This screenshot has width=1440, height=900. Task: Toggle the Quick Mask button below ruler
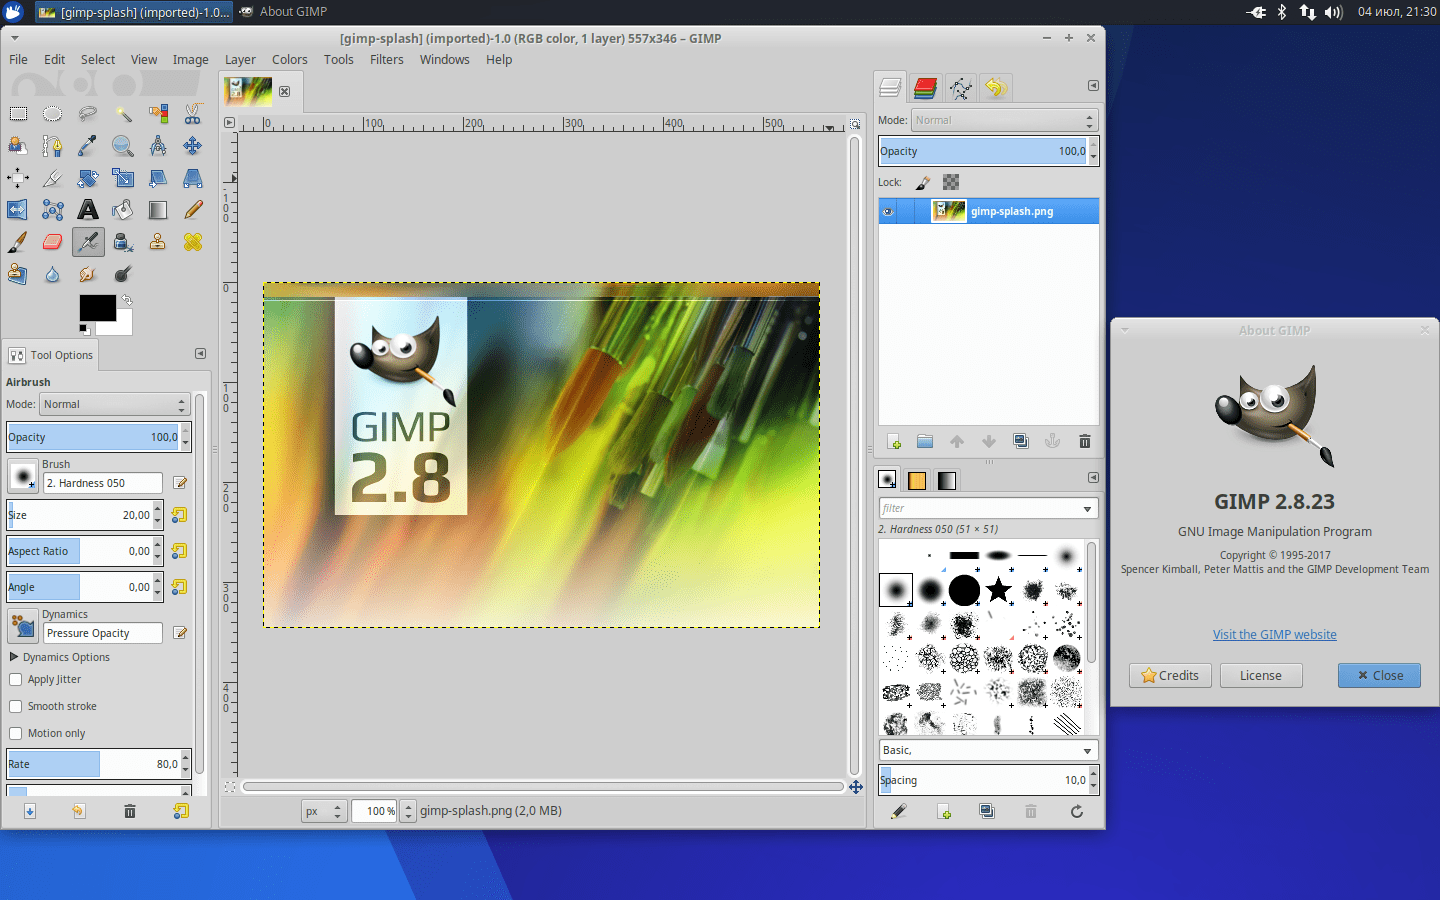tap(230, 787)
